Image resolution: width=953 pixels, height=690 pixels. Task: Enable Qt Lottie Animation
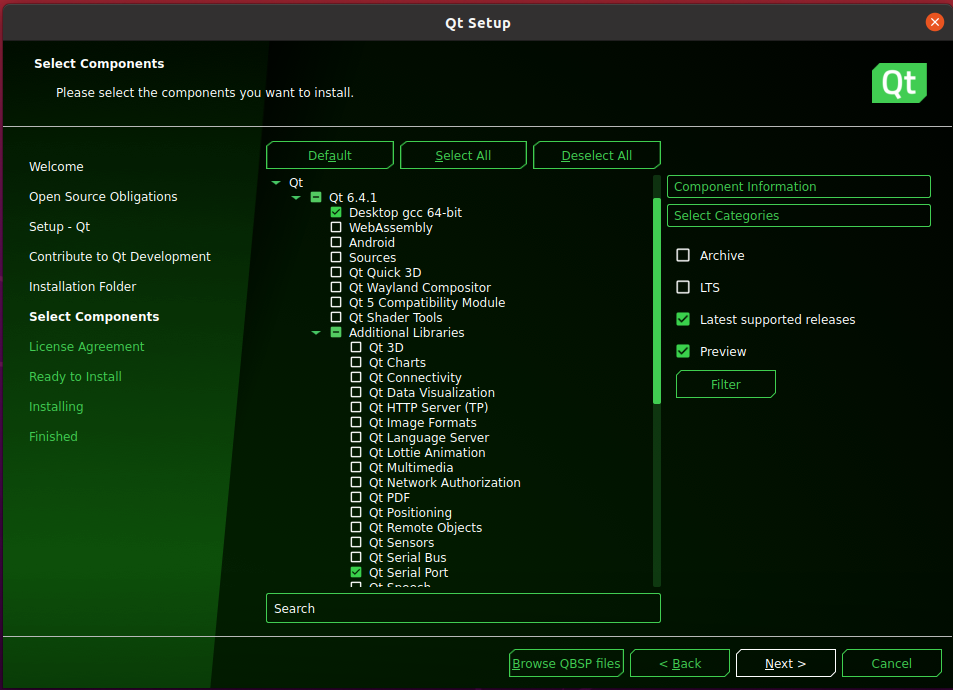click(356, 452)
